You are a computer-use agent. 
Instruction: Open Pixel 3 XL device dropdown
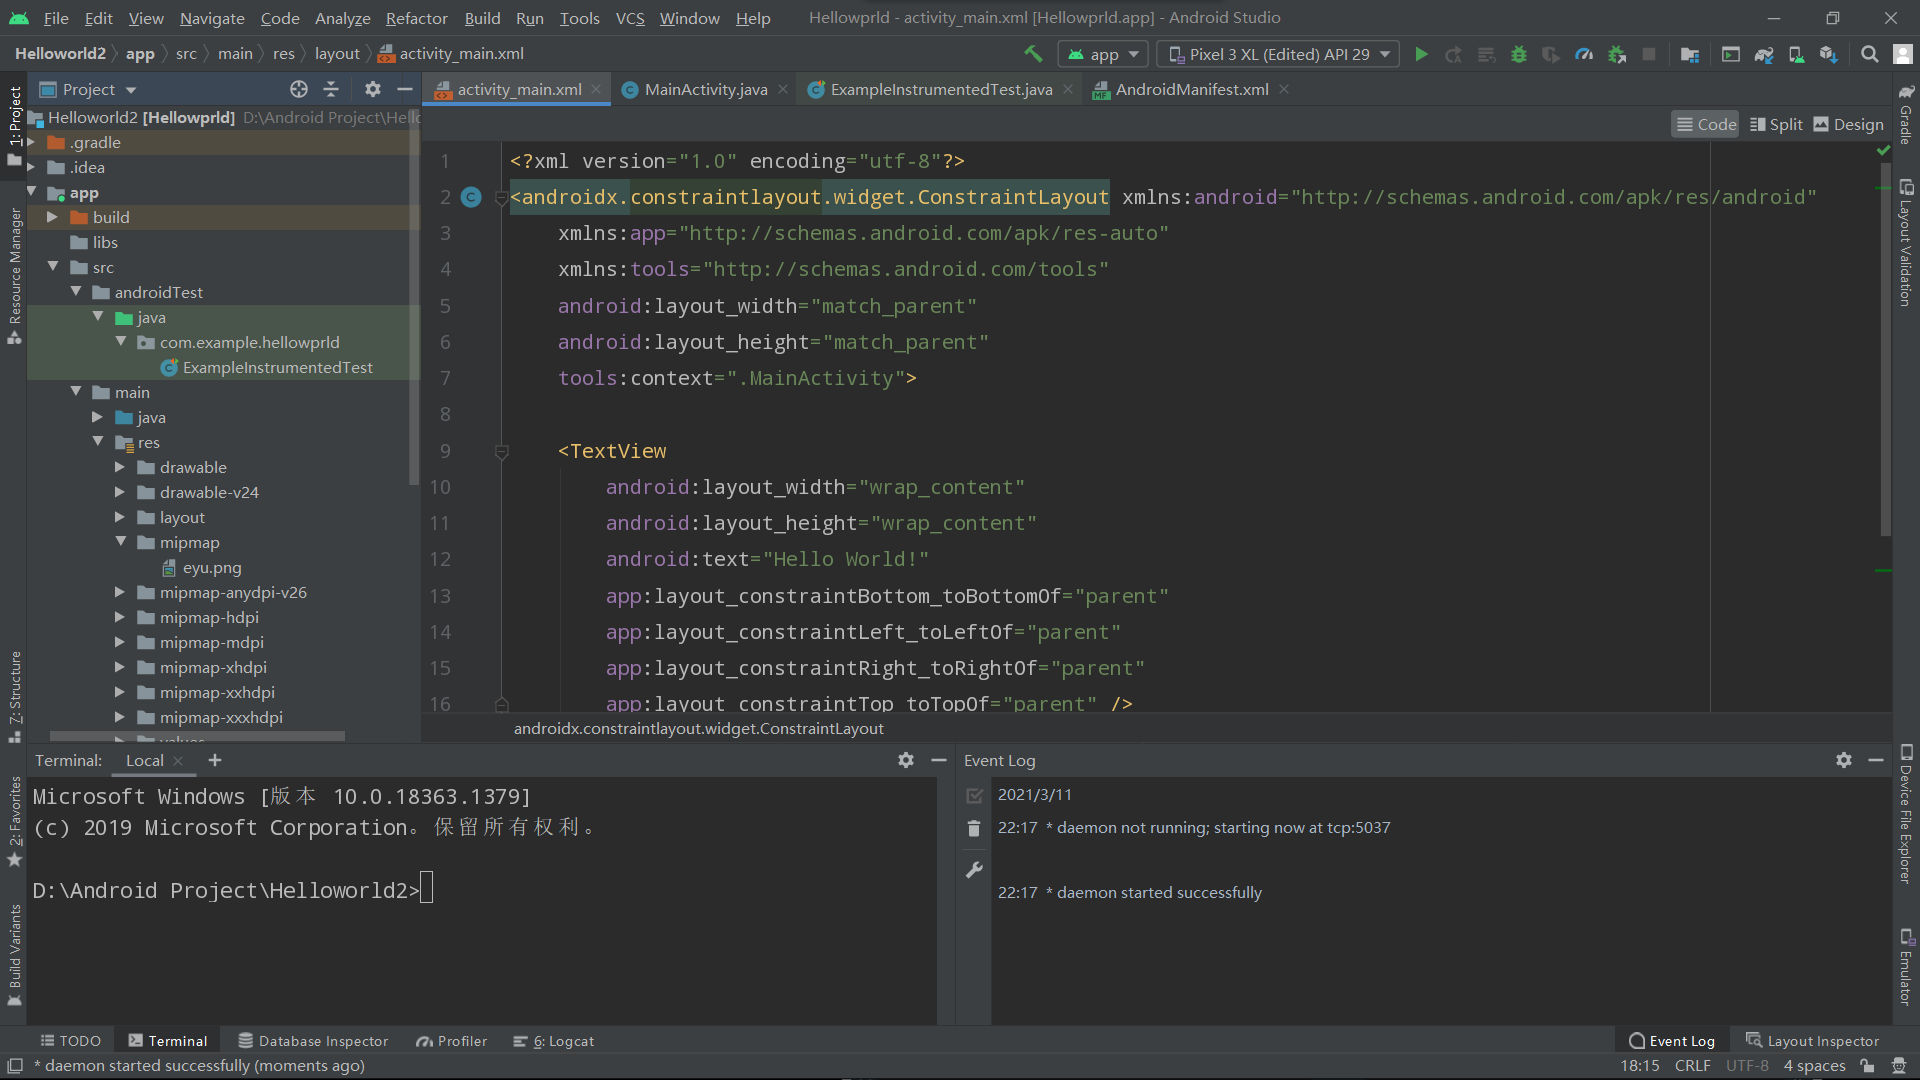tap(1279, 54)
